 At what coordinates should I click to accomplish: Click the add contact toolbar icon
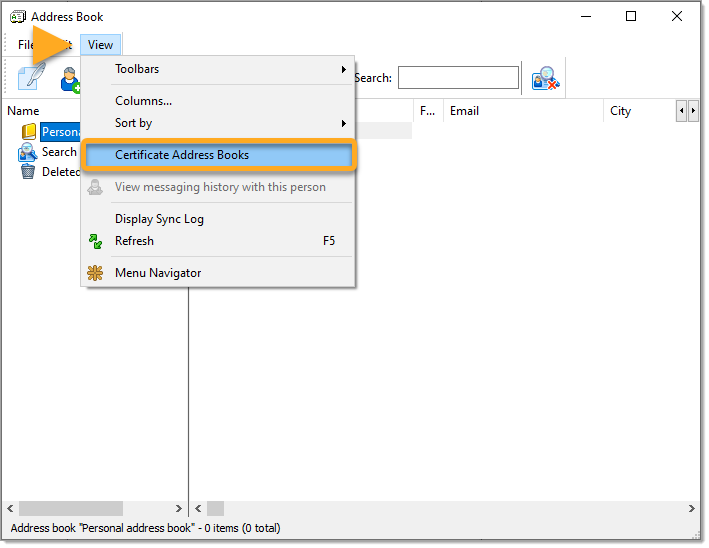click(x=69, y=79)
